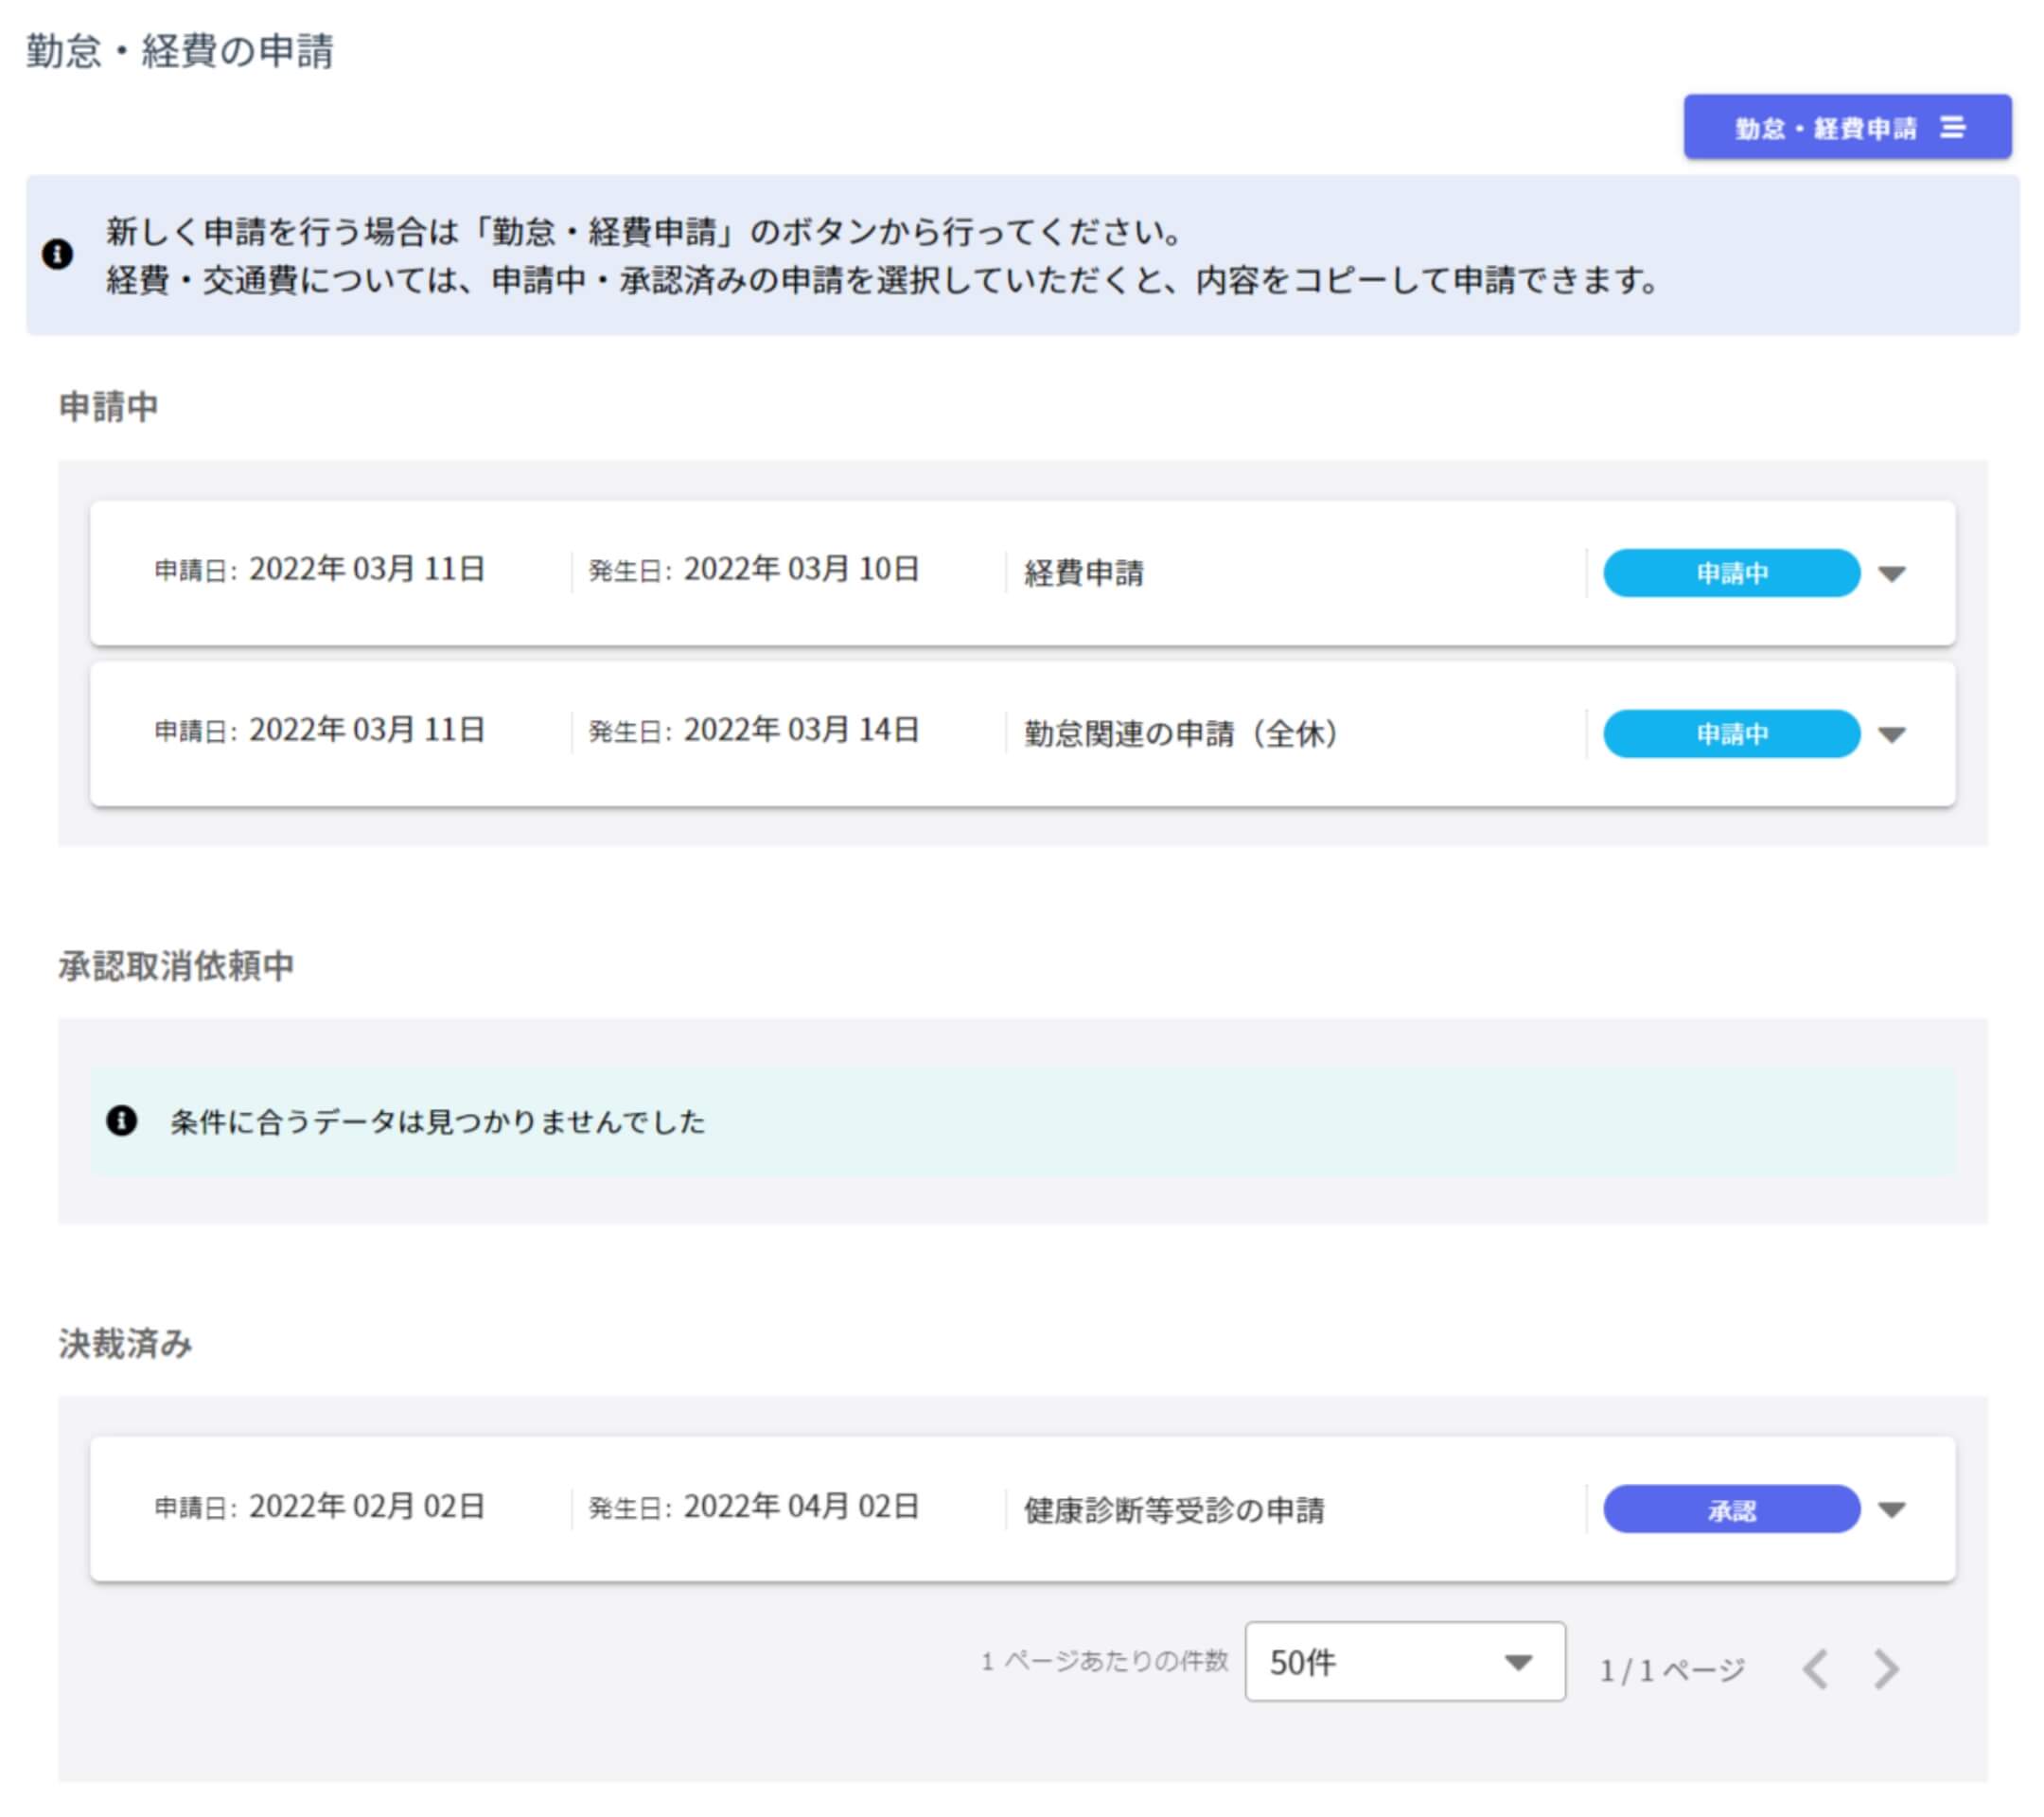The image size is (2044, 1817).
Task: Click the 申請中 badge on 経費申請 row
Action: tap(1731, 573)
